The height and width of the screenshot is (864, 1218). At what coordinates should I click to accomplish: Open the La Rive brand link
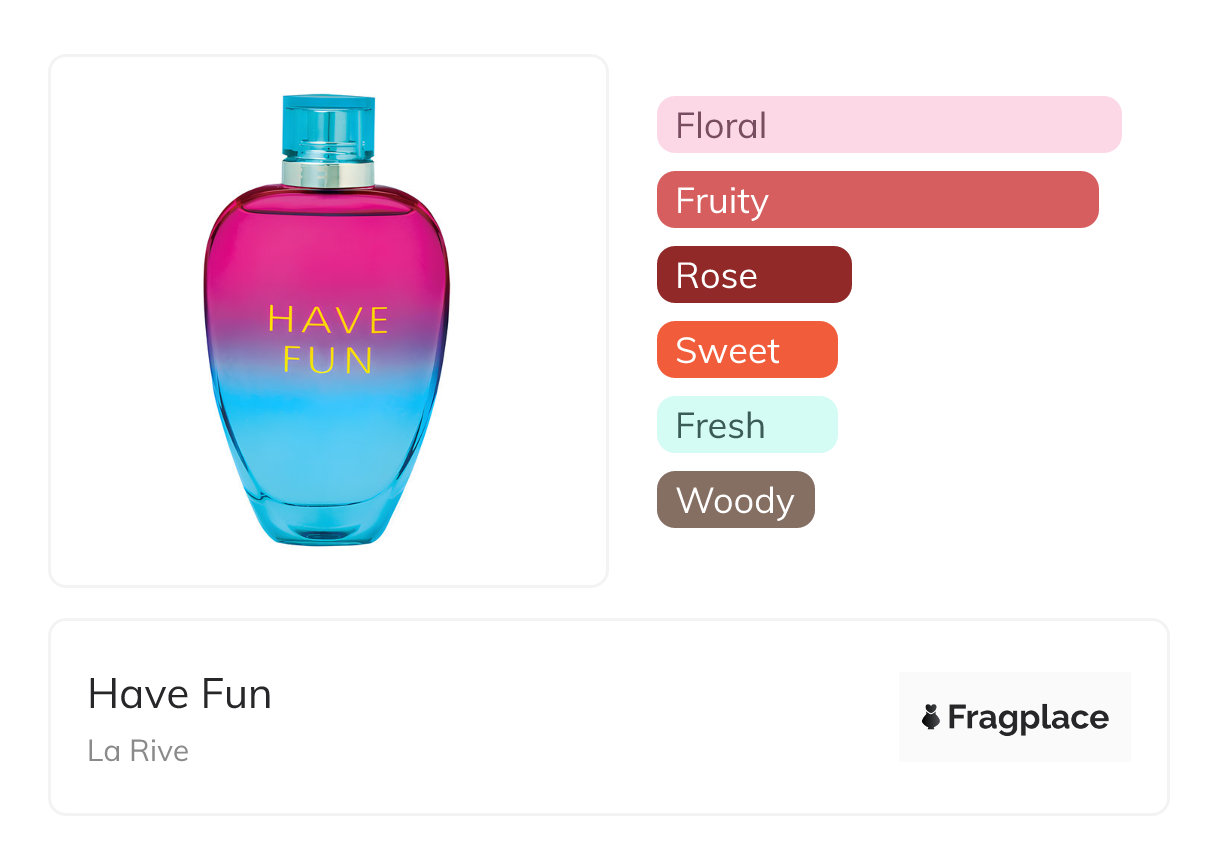click(138, 750)
